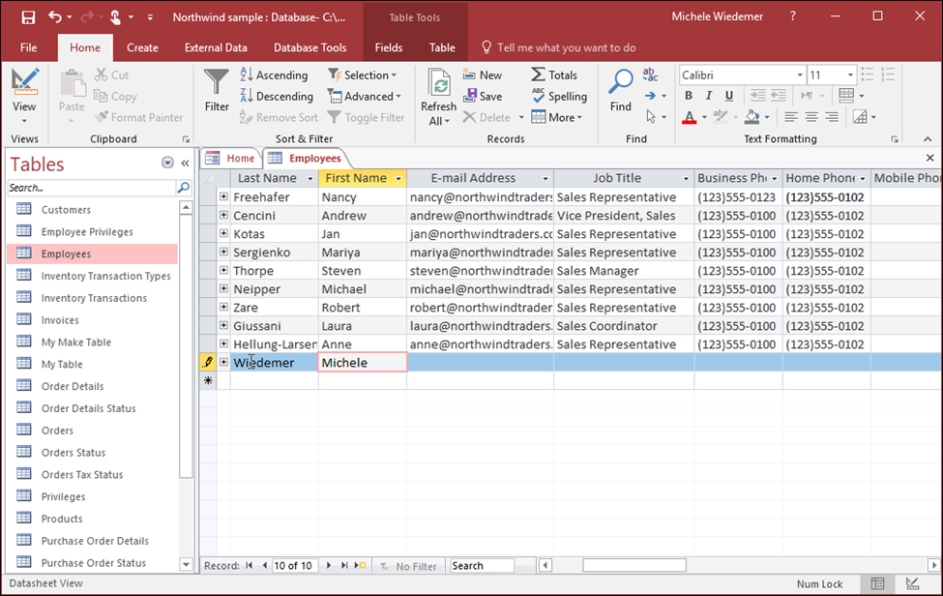Sort Descending in Sort & Filter
This screenshot has width=943, height=596.
click(x=277, y=96)
